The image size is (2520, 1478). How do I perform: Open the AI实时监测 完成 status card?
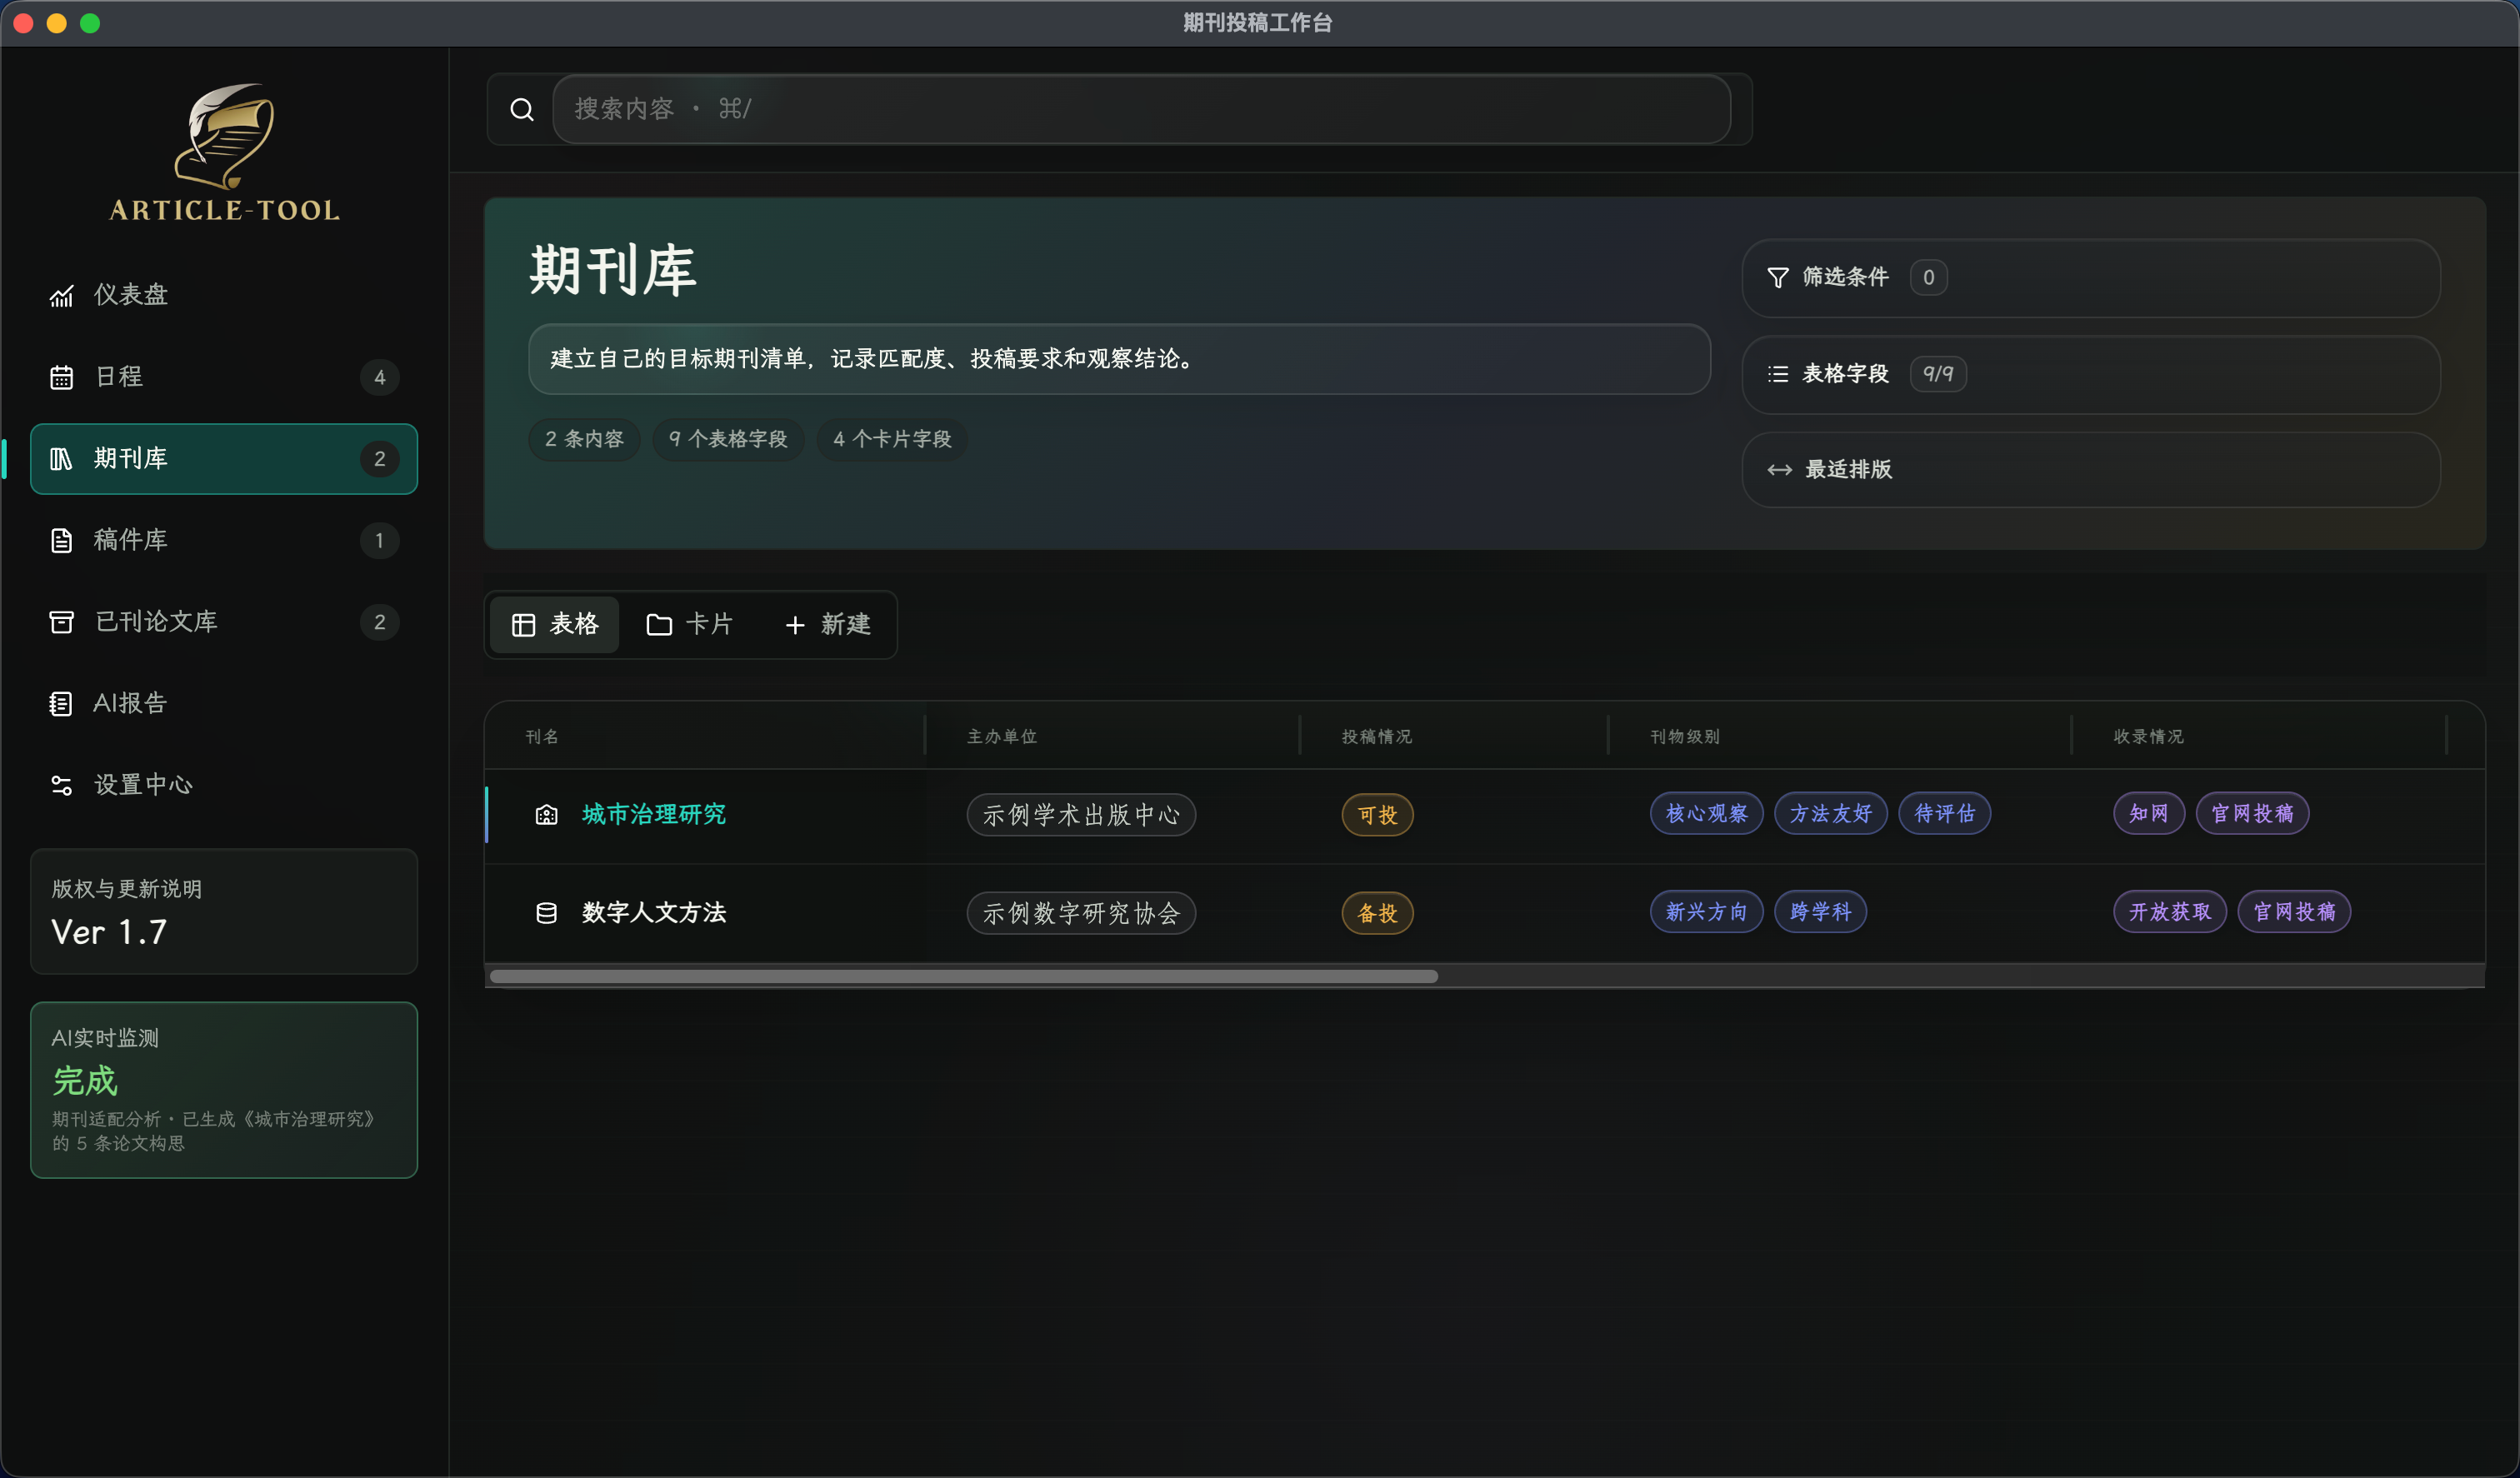(224, 1090)
